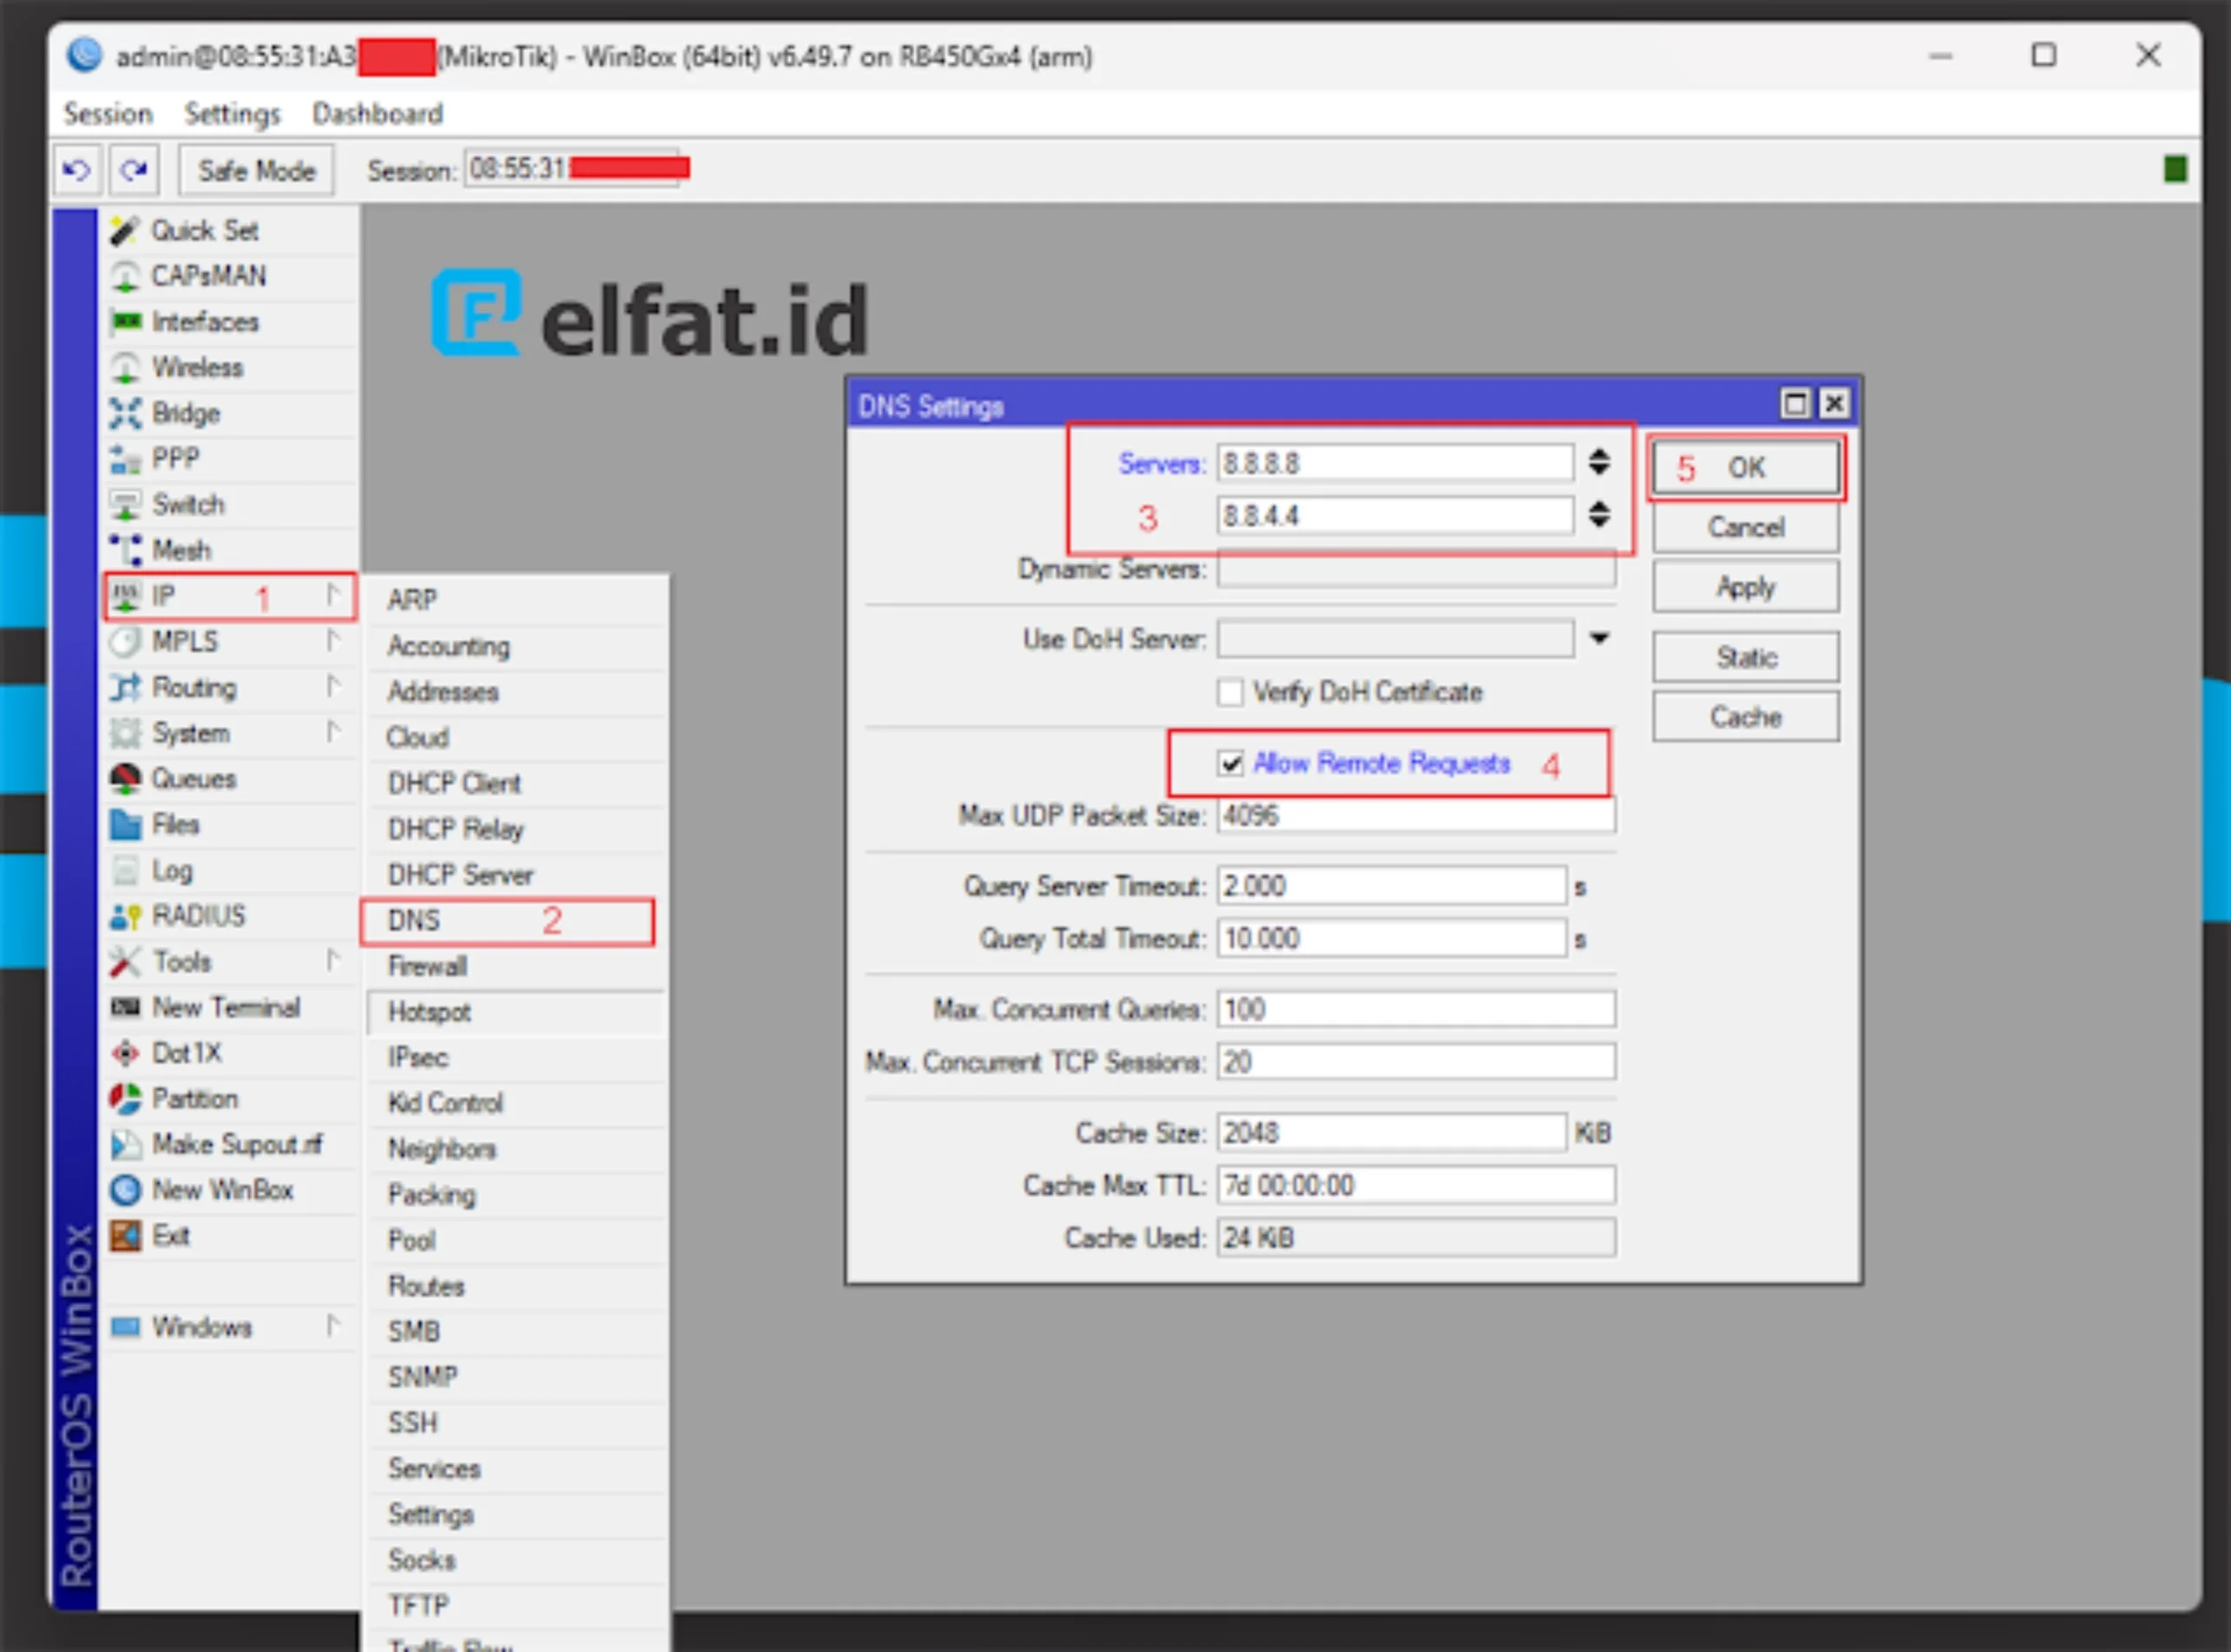Close the DNS Settings dialog

pos(1833,404)
